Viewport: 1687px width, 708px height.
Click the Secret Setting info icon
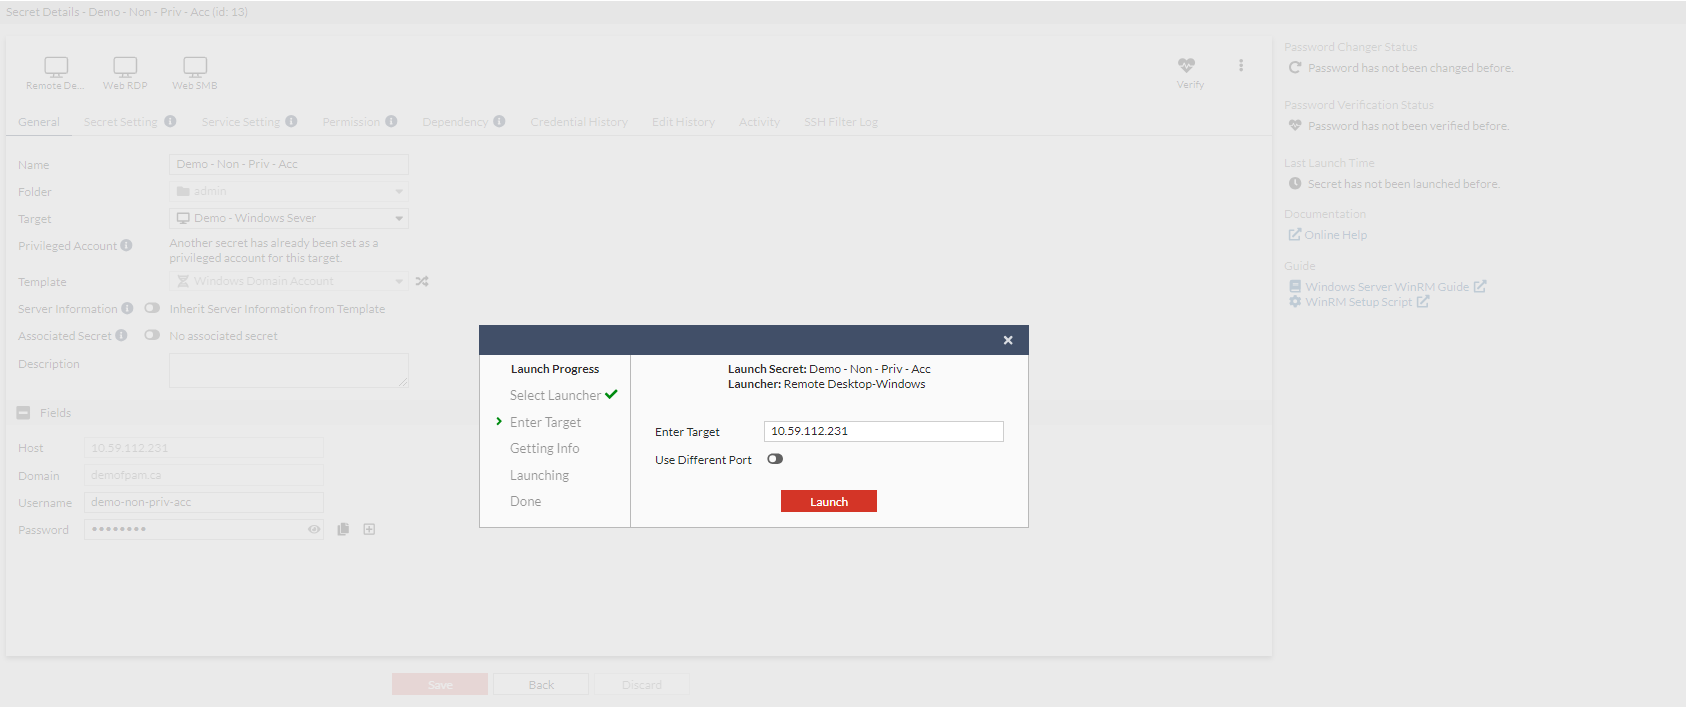pos(170,121)
